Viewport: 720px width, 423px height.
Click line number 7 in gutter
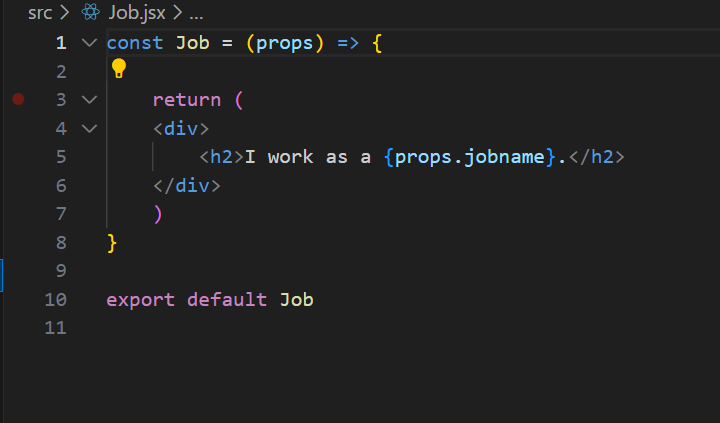[61, 214]
